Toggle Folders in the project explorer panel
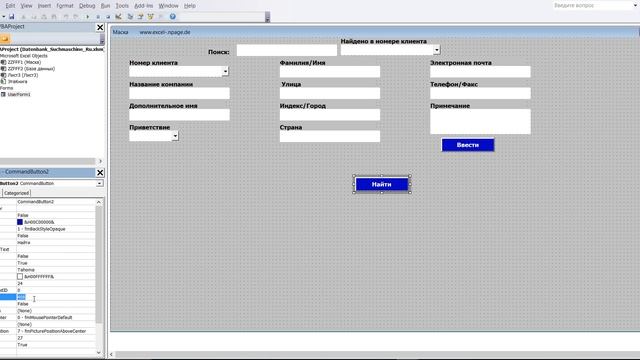Viewport: 640px width, 360px height. coord(5,39)
